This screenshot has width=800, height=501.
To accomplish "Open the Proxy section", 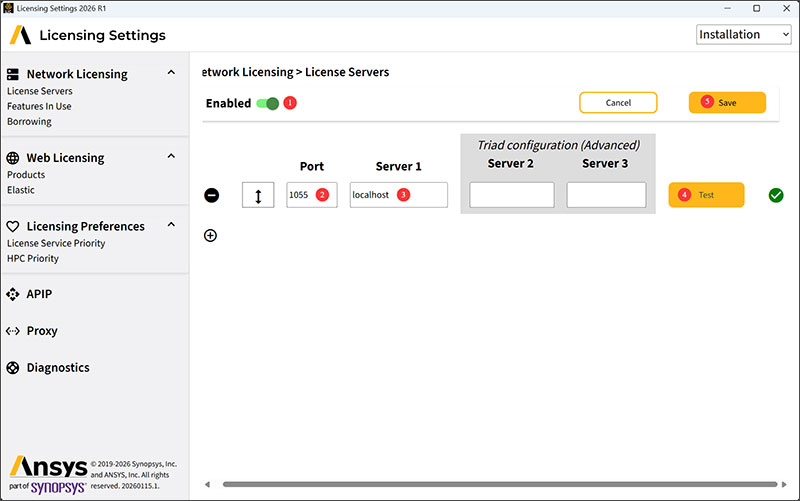I will click(42, 331).
